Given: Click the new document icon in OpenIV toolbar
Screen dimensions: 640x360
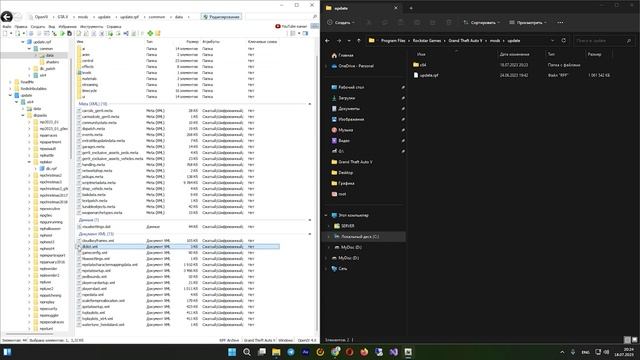Looking at the screenshot, I should [5, 33].
